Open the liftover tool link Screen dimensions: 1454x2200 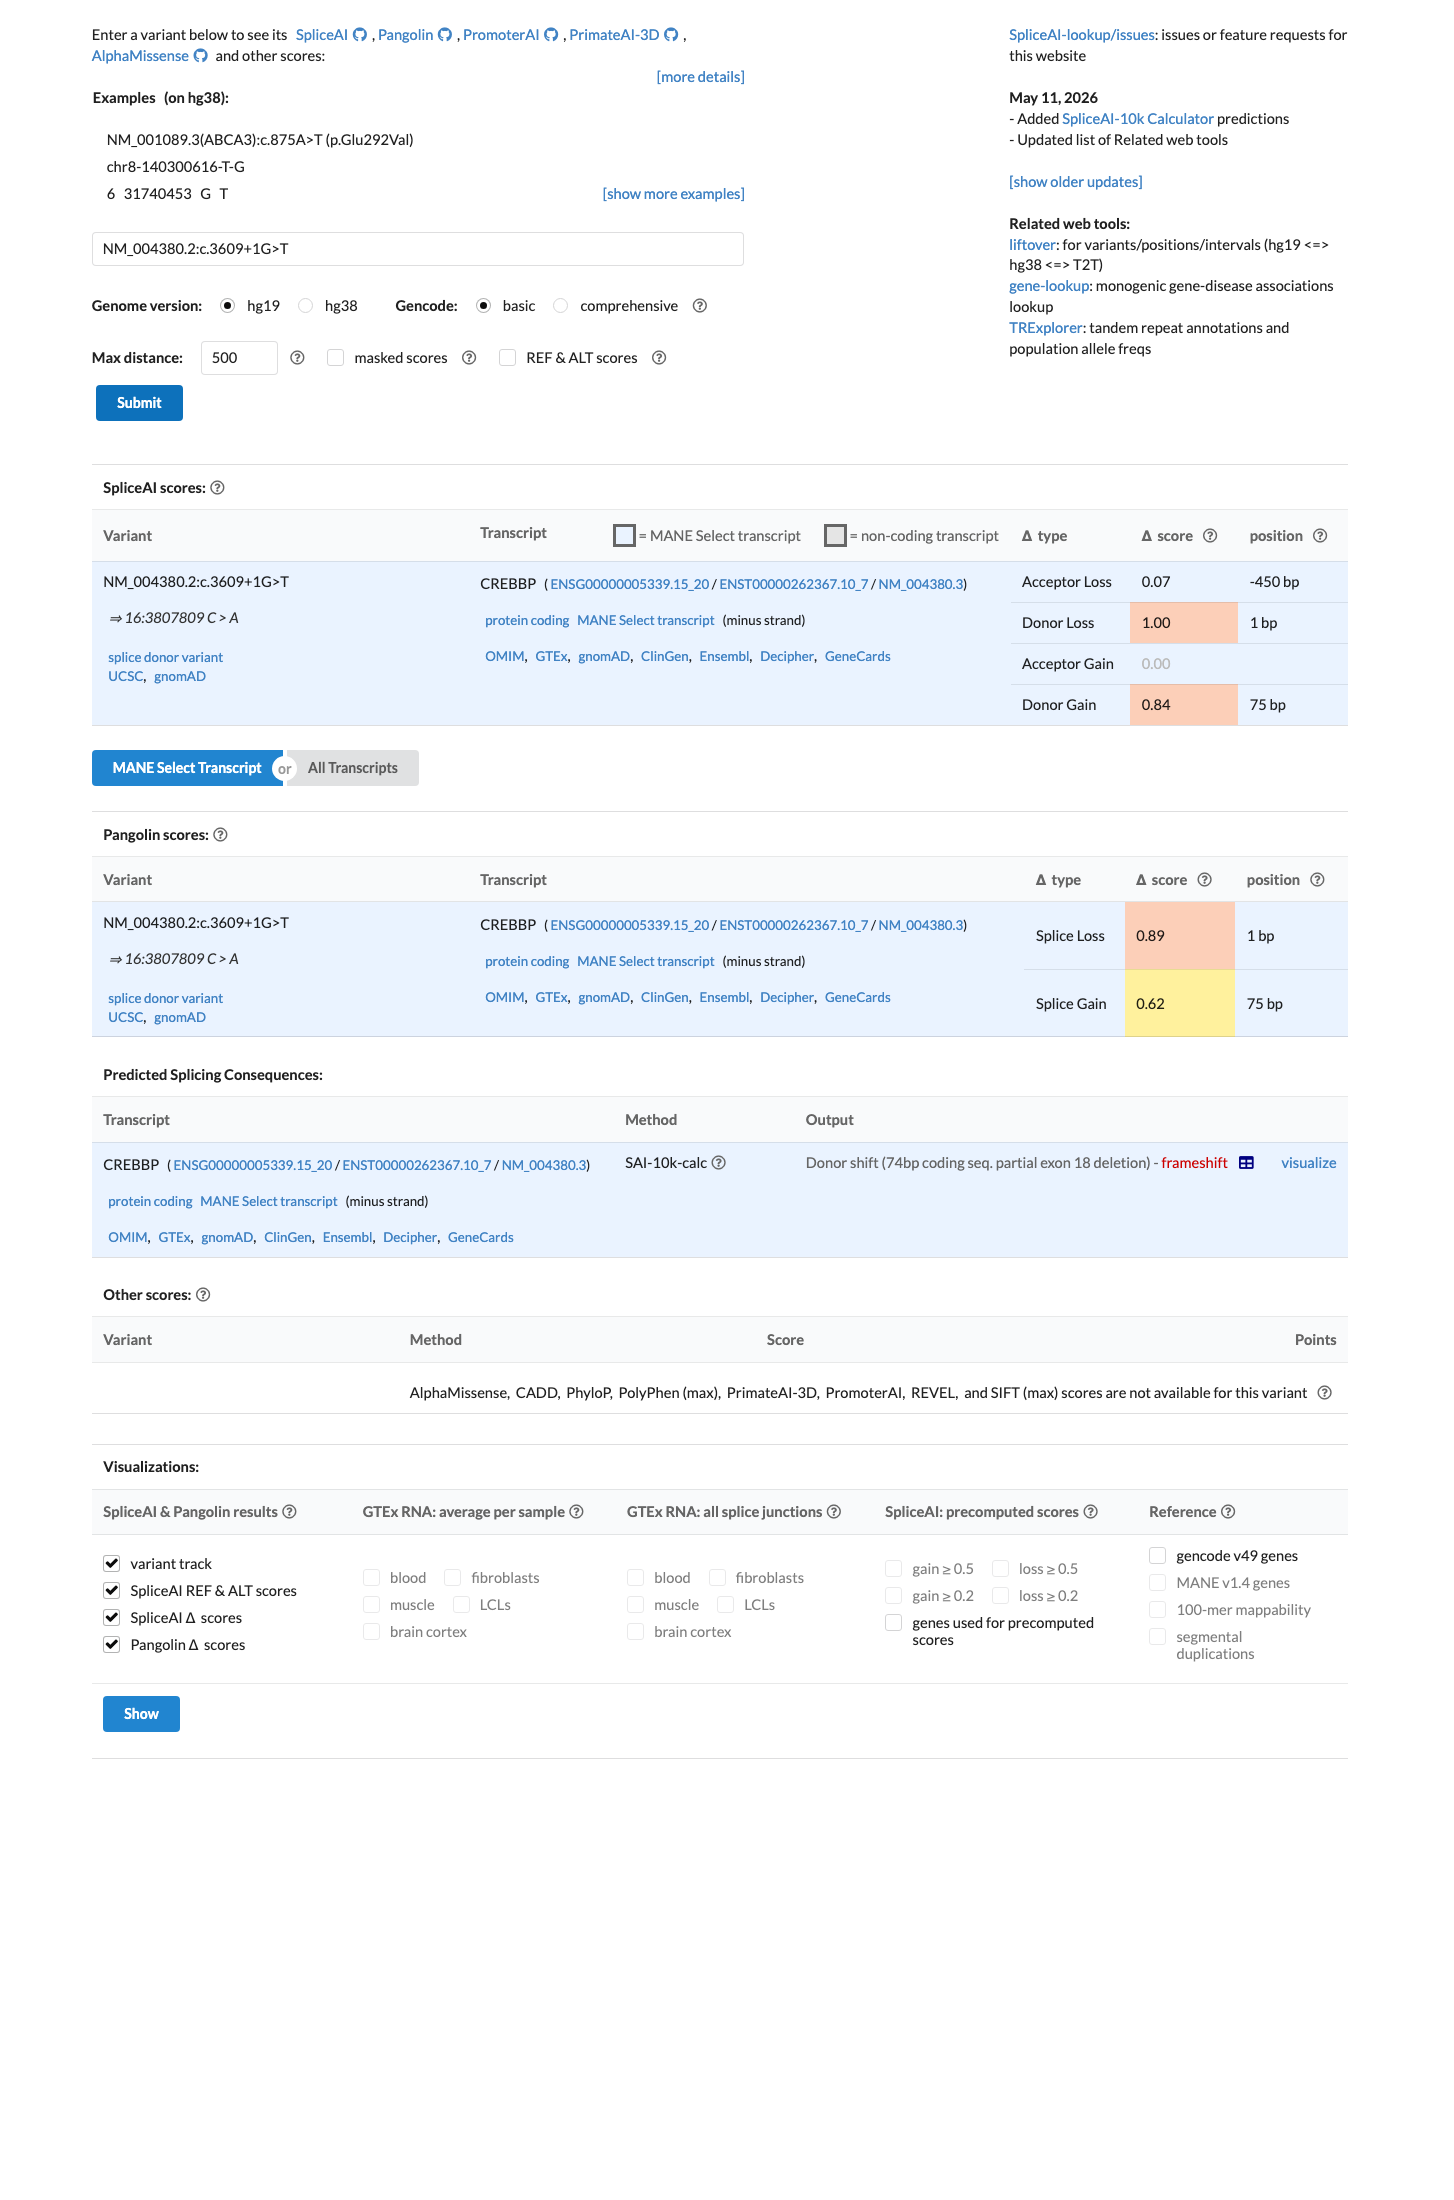tap(1032, 245)
